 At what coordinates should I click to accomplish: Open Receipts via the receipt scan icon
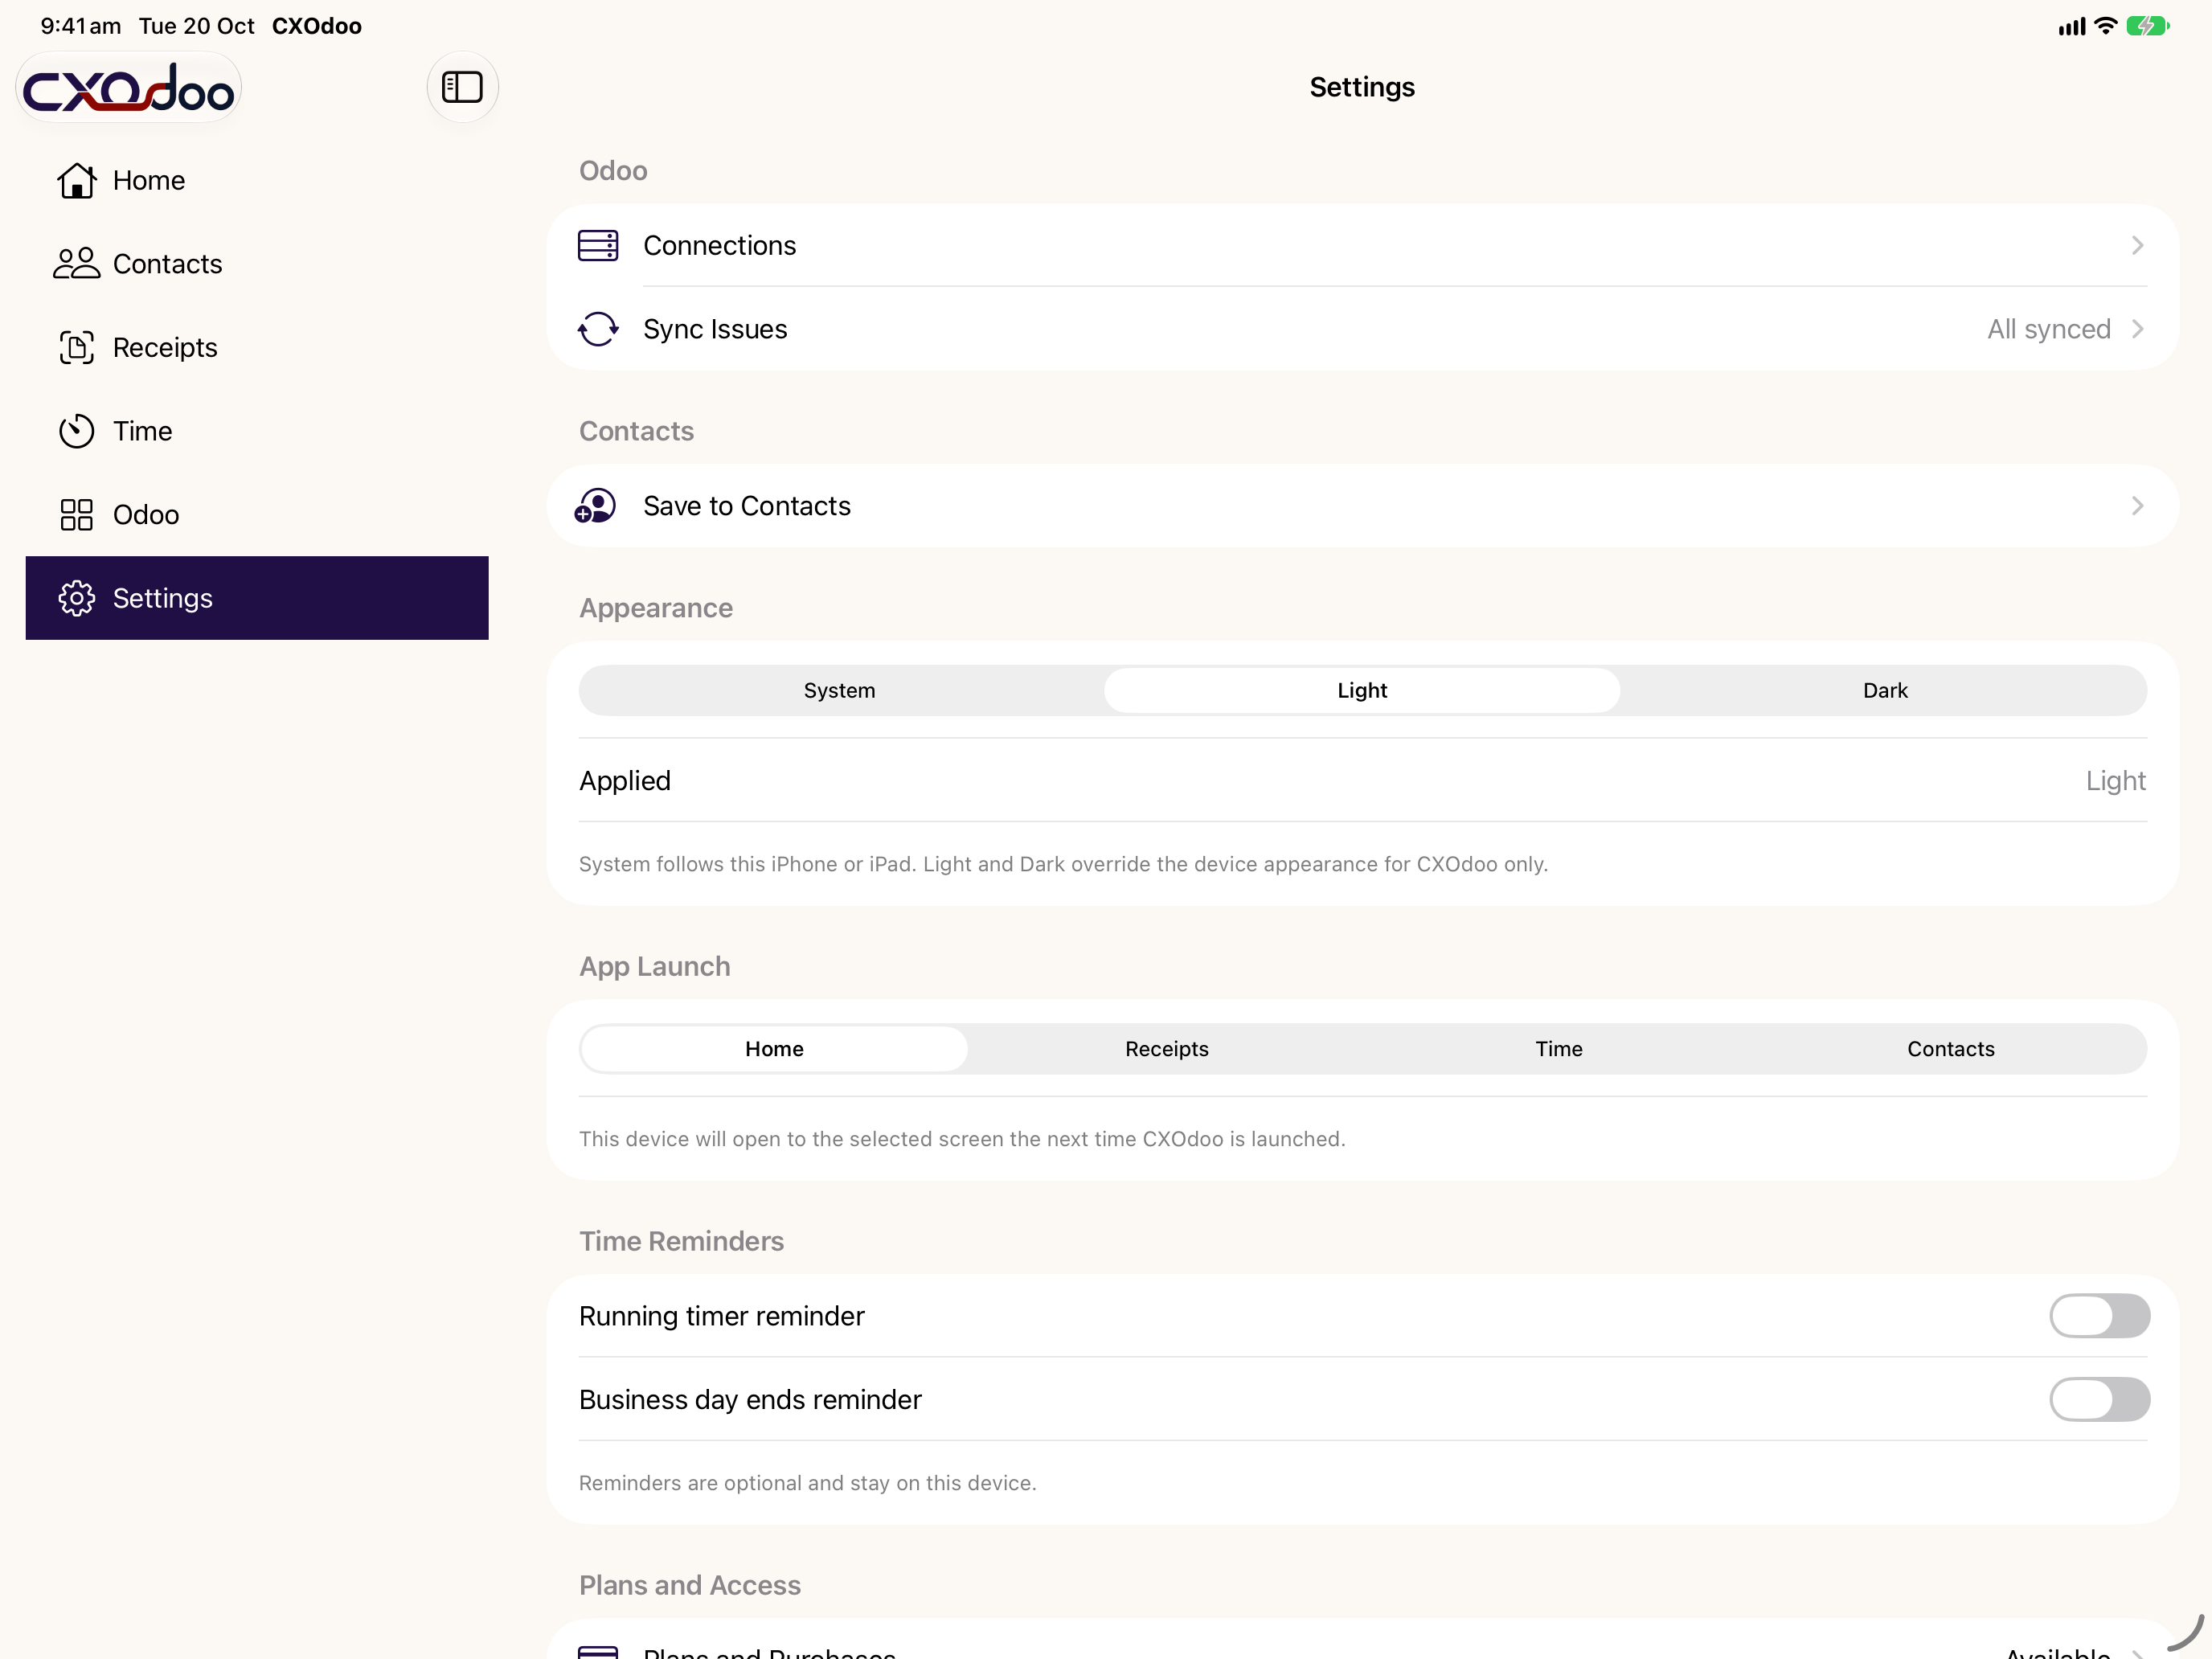[77, 347]
